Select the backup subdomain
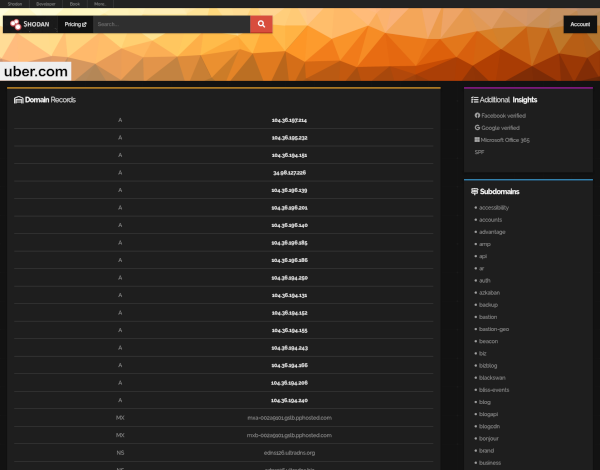Image resolution: width=600 pixels, height=470 pixels. point(488,305)
